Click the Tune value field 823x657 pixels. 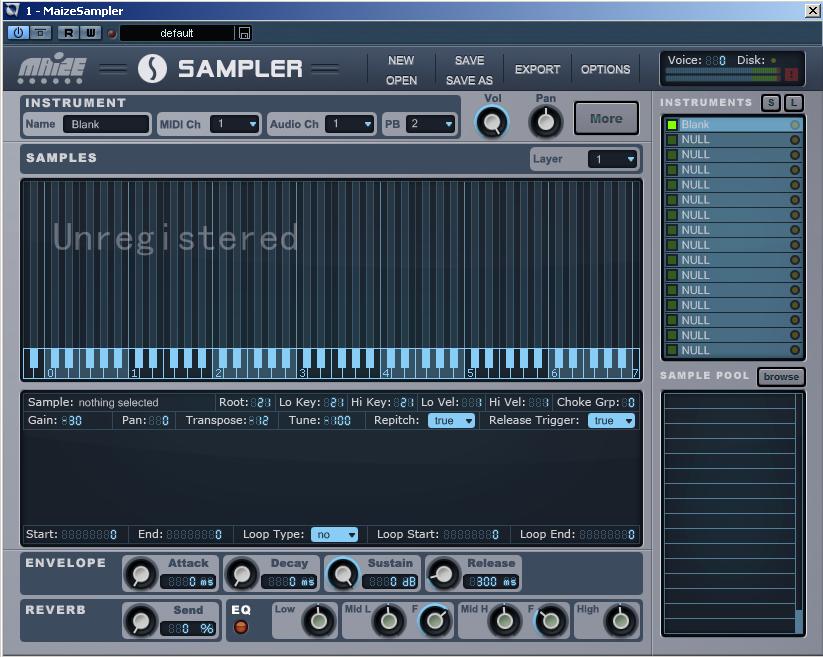click(x=337, y=420)
